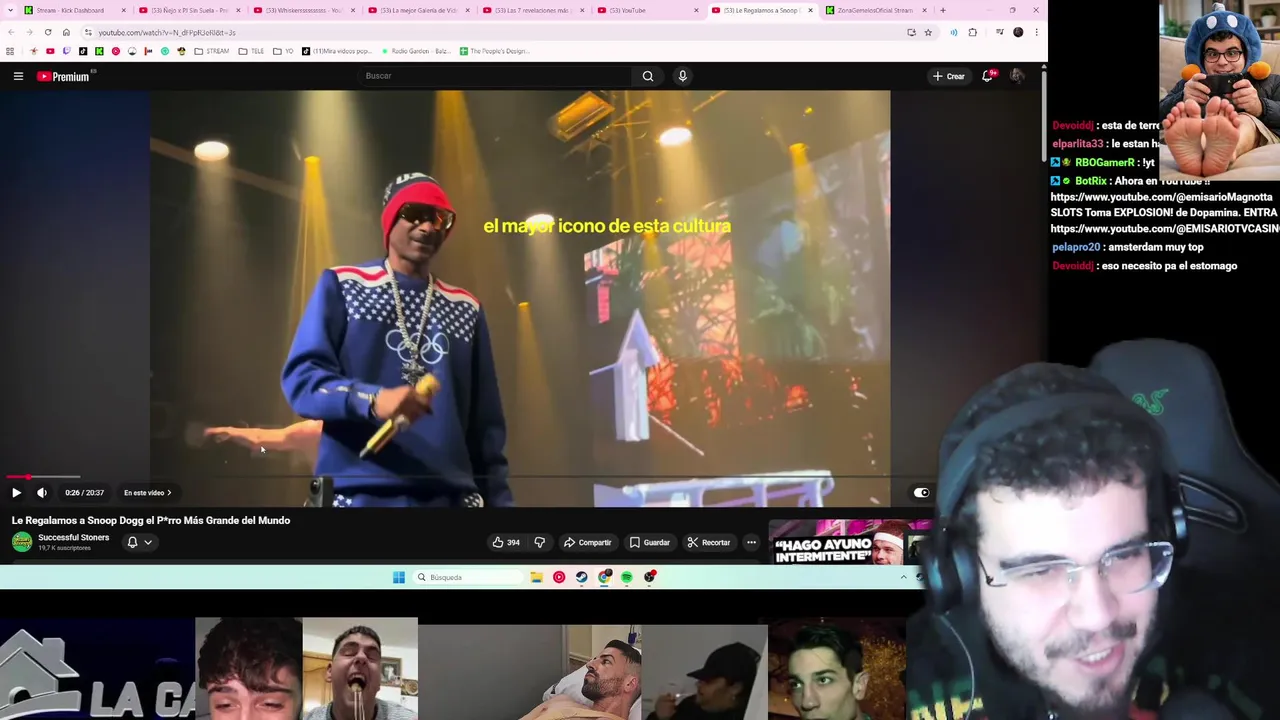Open browser extensions puzzle icon
This screenshot has width=1280, height=720.
click(x=972, y=32)
